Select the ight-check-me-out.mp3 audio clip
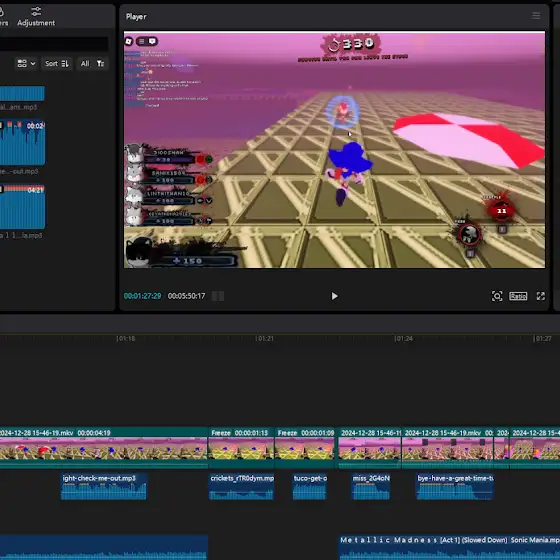 (x=104, y=486)
